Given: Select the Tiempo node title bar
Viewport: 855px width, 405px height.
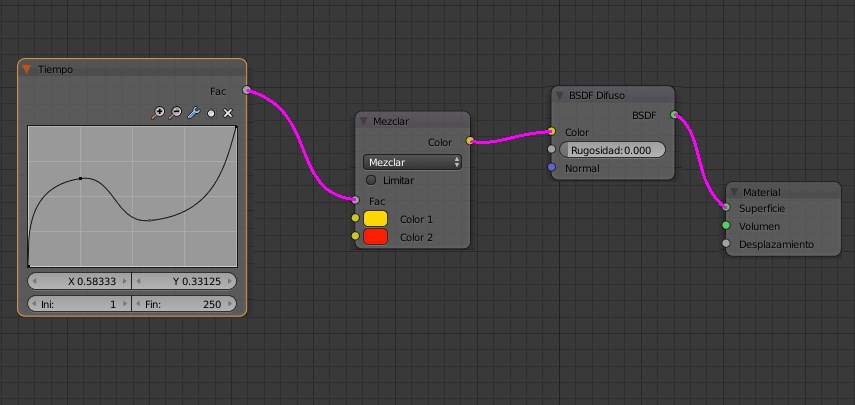Looking at the screenshot, I should [x=132, y=69].
